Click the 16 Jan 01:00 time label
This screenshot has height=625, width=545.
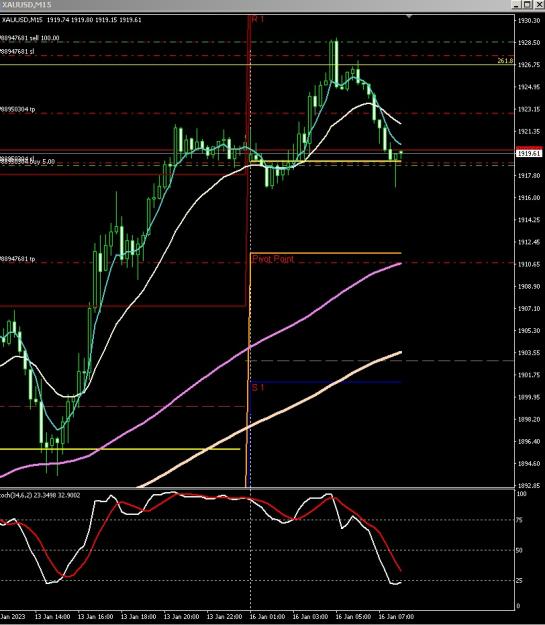[x=267, y=617]
